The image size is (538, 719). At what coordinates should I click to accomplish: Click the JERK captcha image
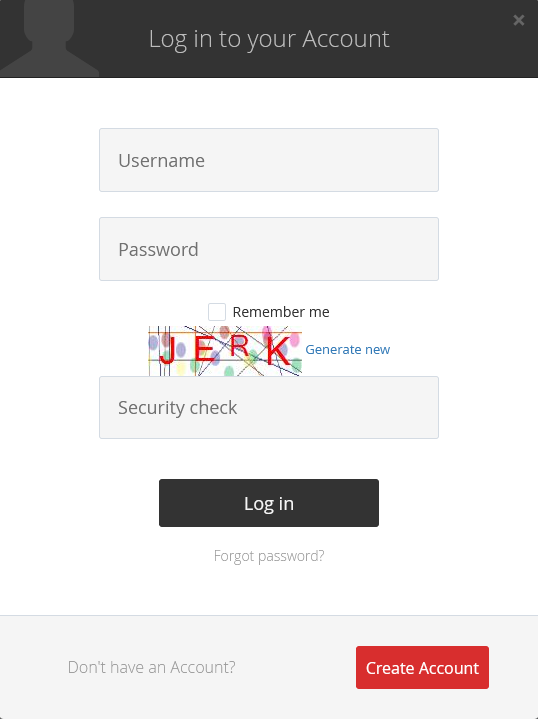(225, 351)
